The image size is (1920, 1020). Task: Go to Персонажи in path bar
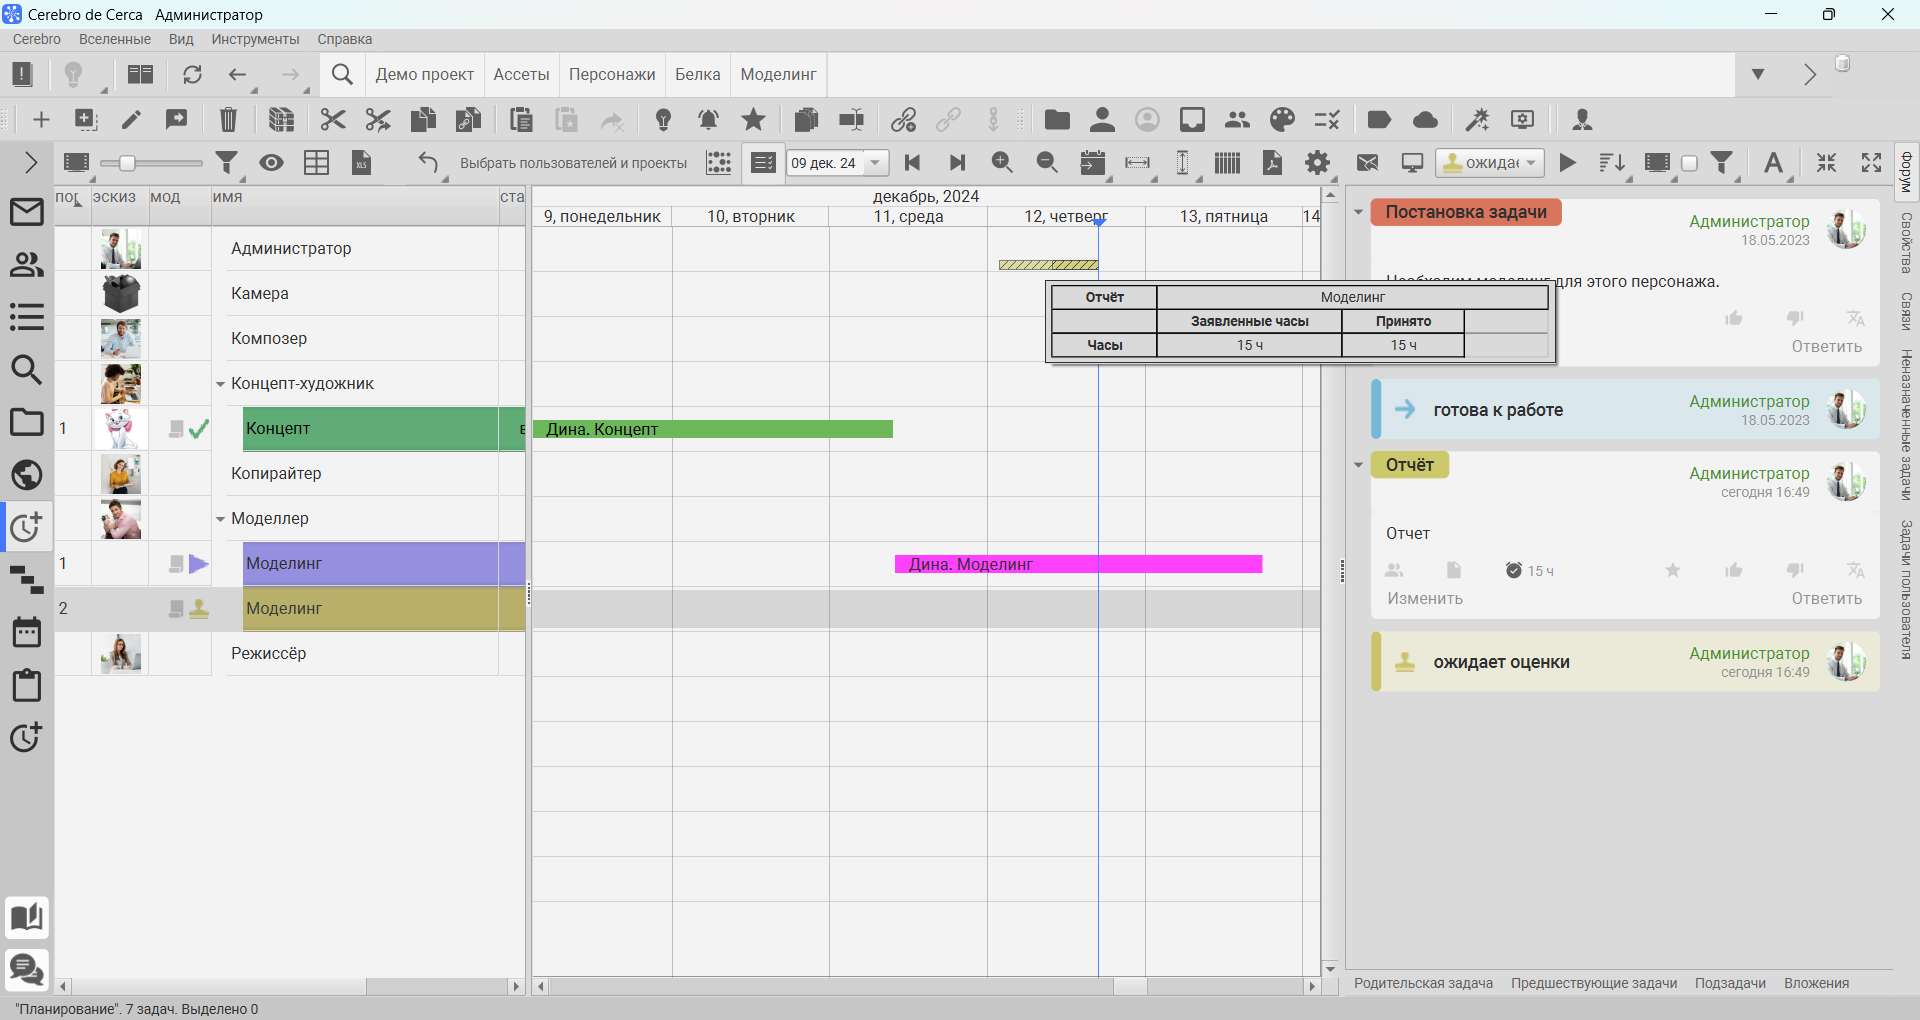612,75
